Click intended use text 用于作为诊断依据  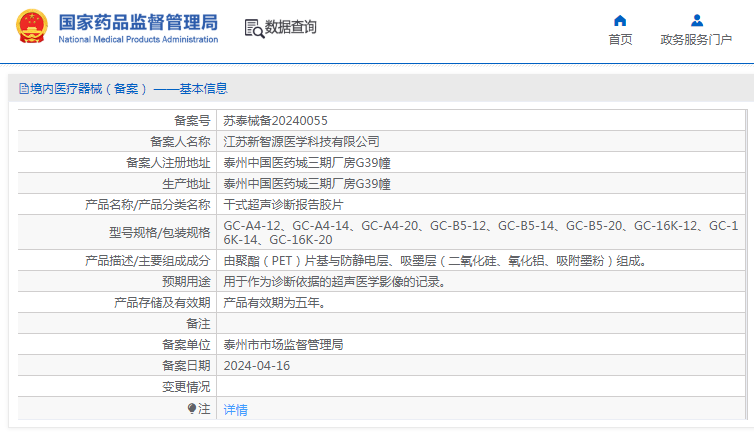(x=335, y=282)
